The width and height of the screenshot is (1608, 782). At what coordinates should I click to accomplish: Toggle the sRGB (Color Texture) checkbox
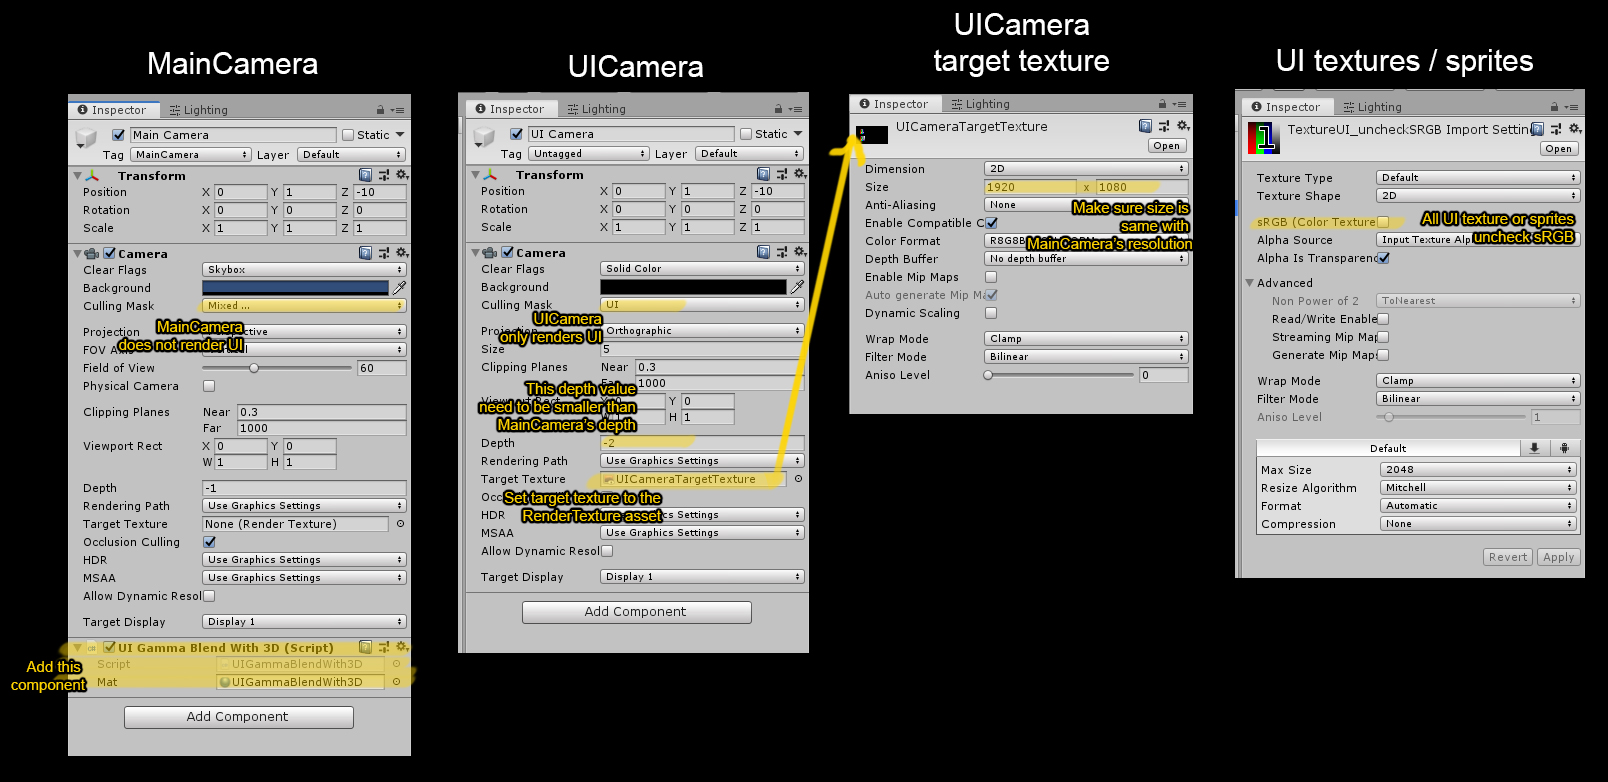1383,222
